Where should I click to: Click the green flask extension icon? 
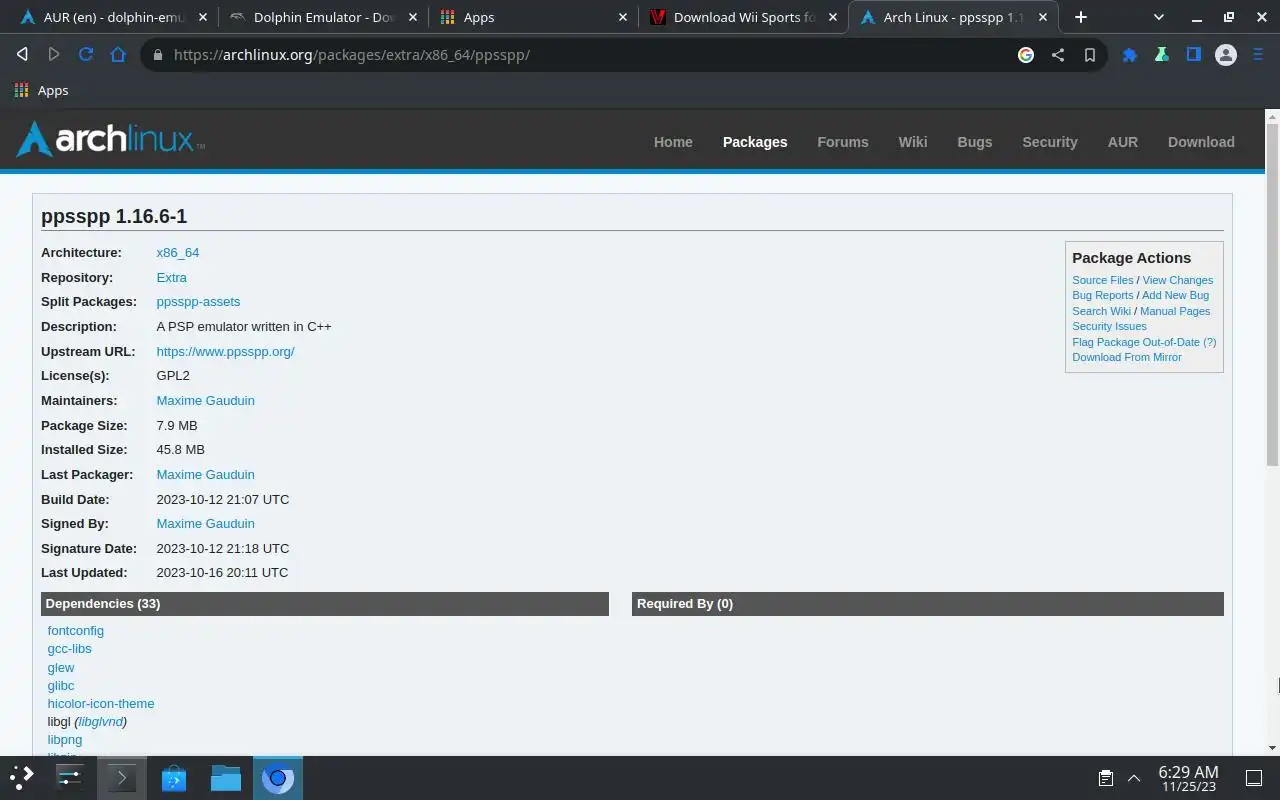click(x=1162, y=55)
